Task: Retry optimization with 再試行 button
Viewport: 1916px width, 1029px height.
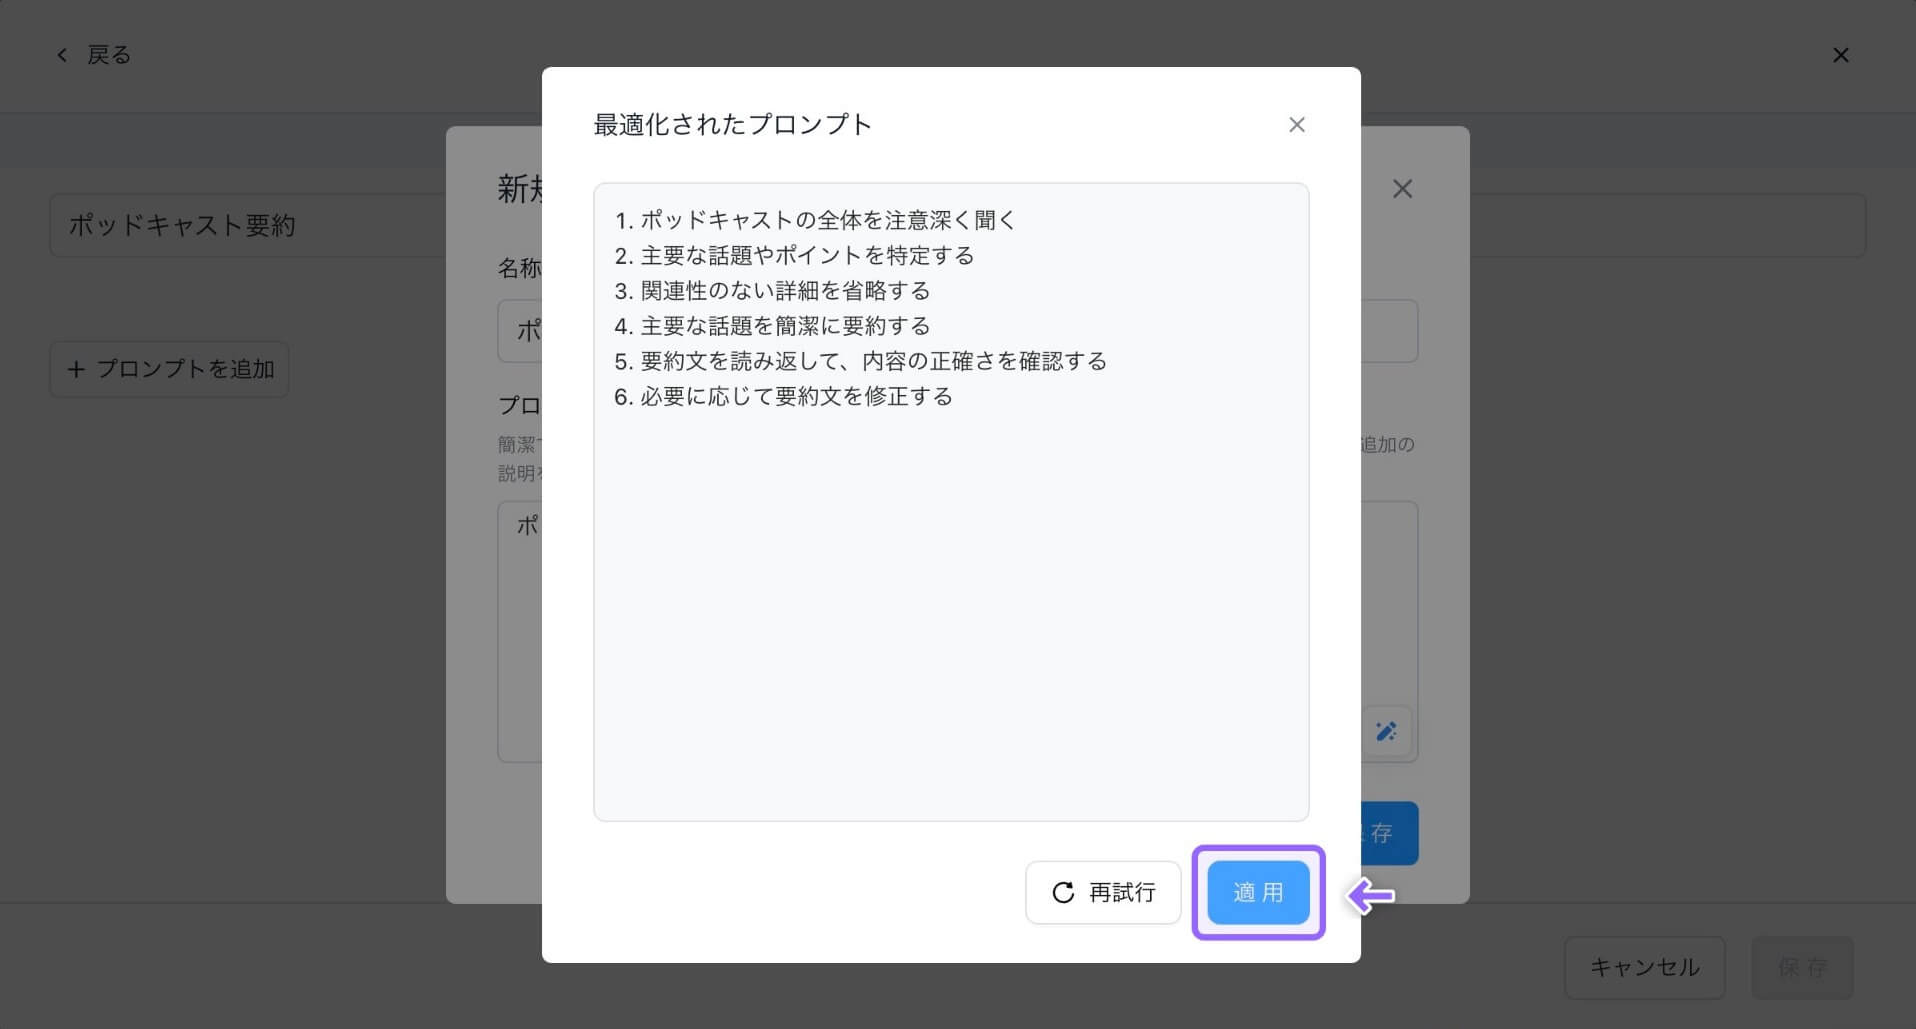Action: pos(1103,892)
